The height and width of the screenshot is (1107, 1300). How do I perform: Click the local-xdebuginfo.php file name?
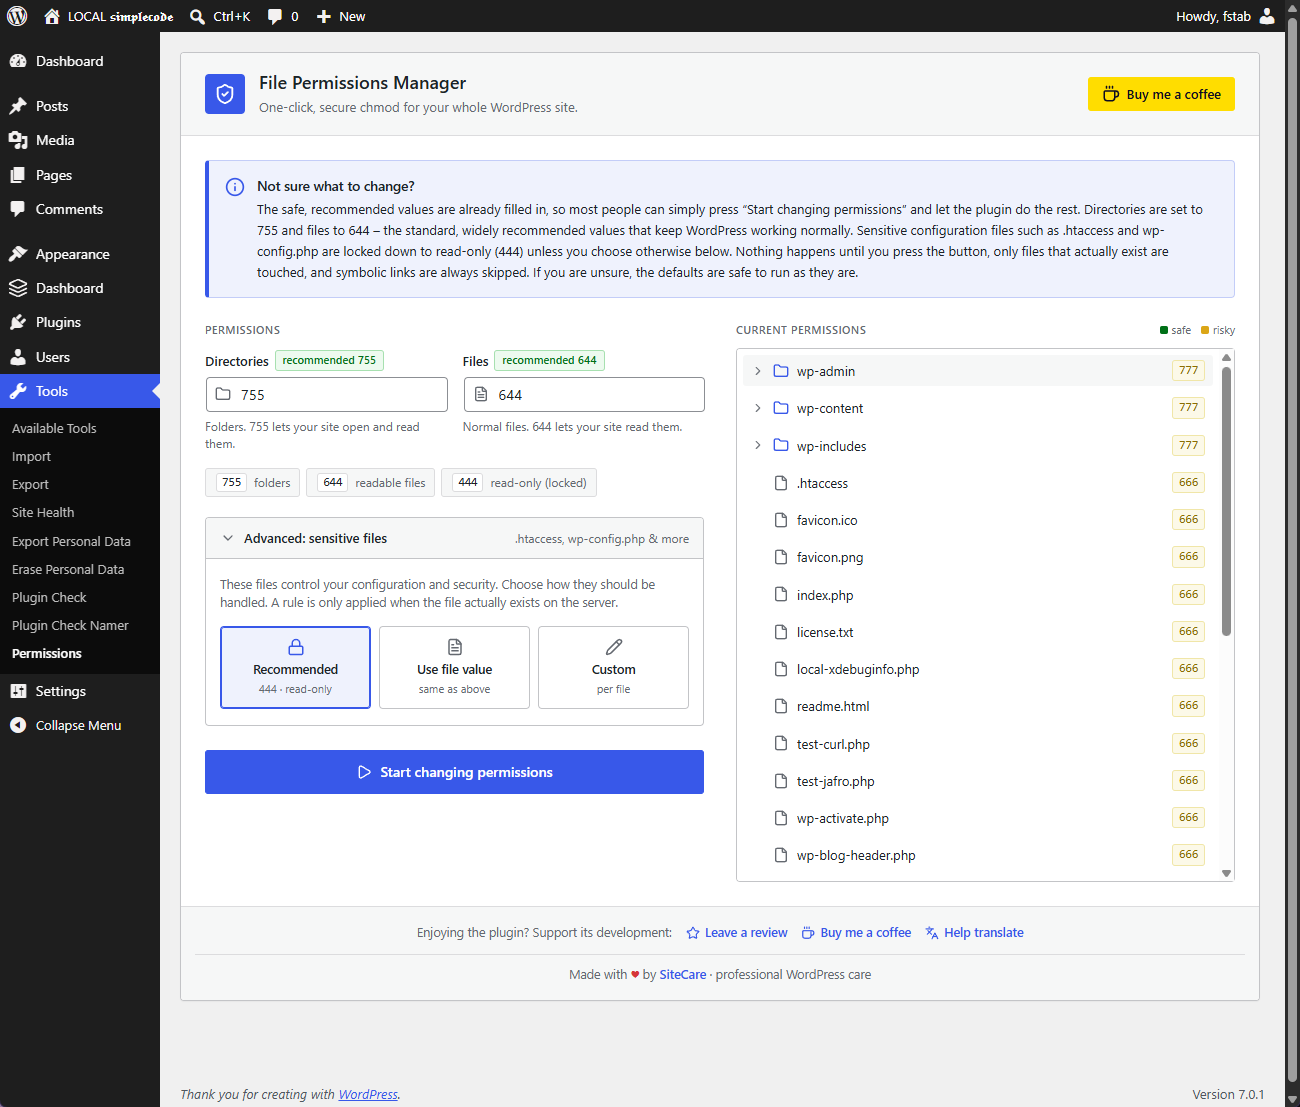pos(858,669)
